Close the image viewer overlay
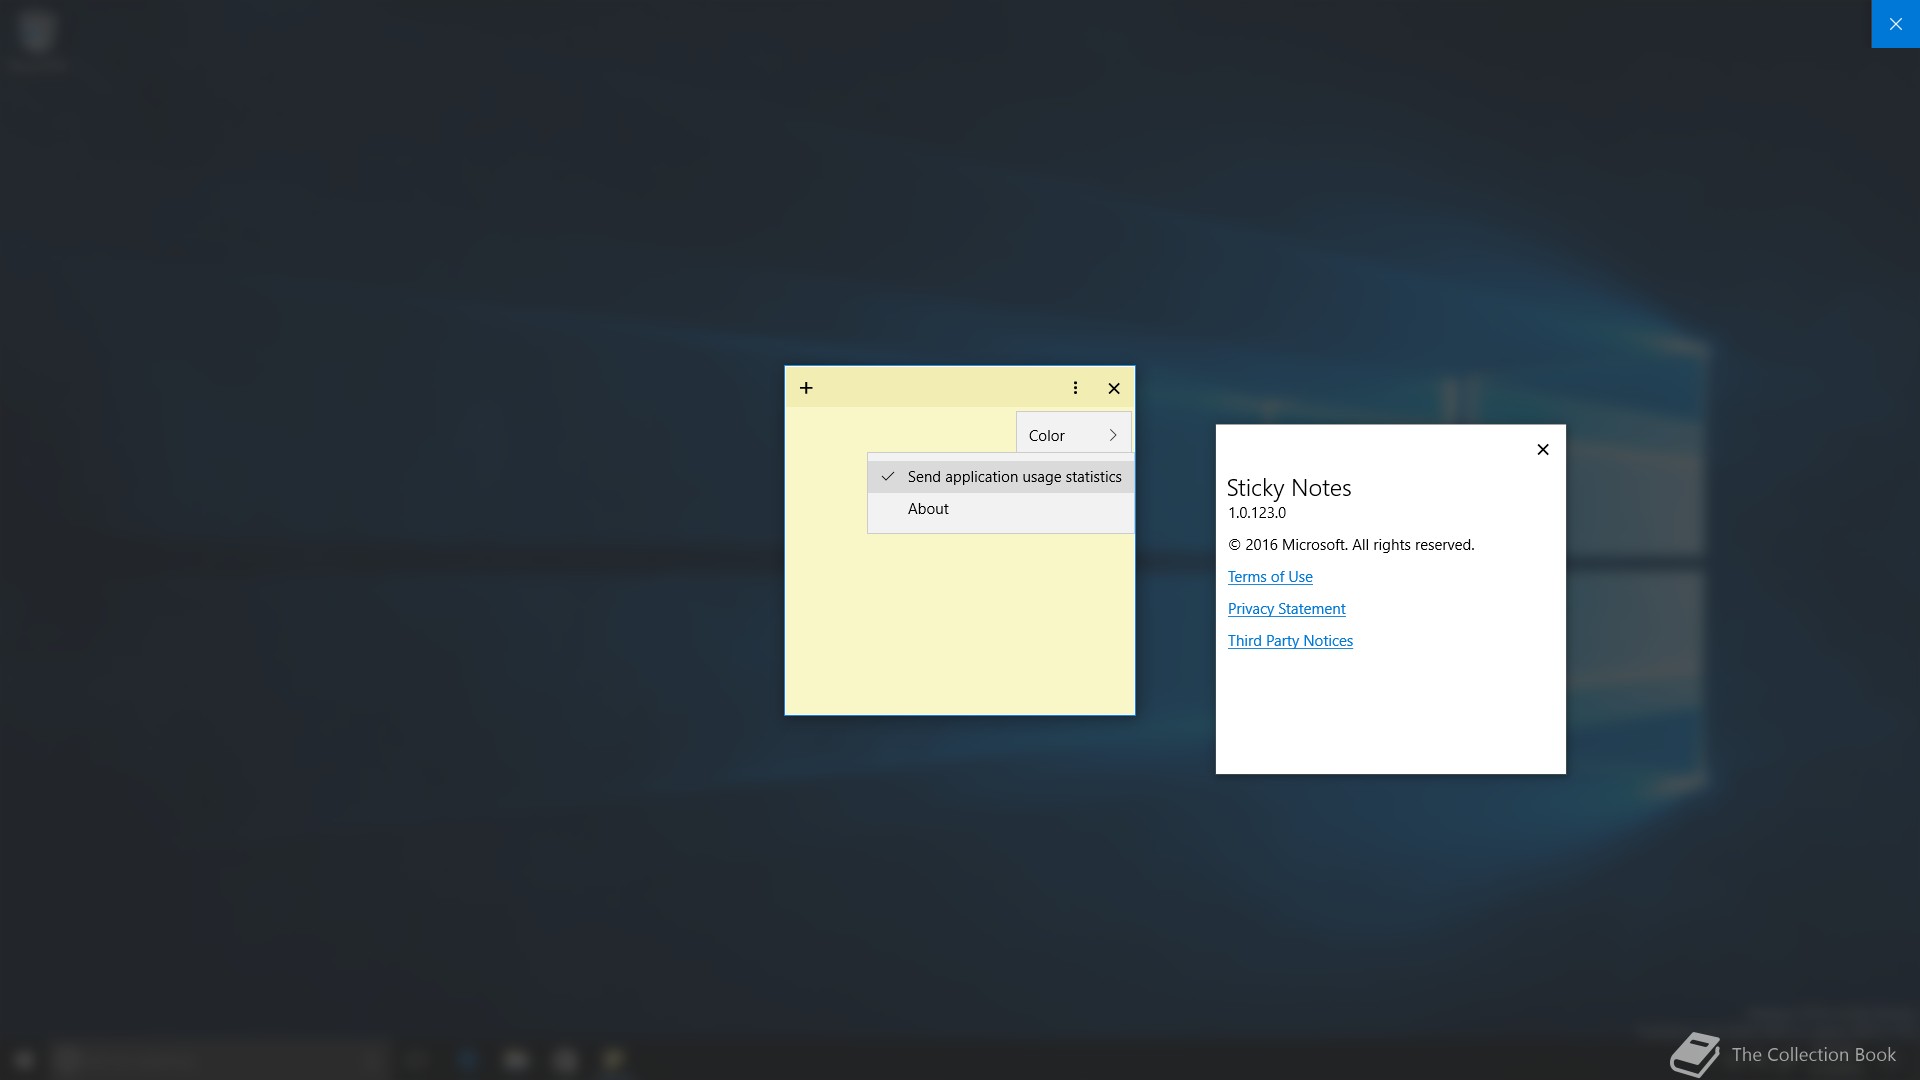 pos(1895,24)
